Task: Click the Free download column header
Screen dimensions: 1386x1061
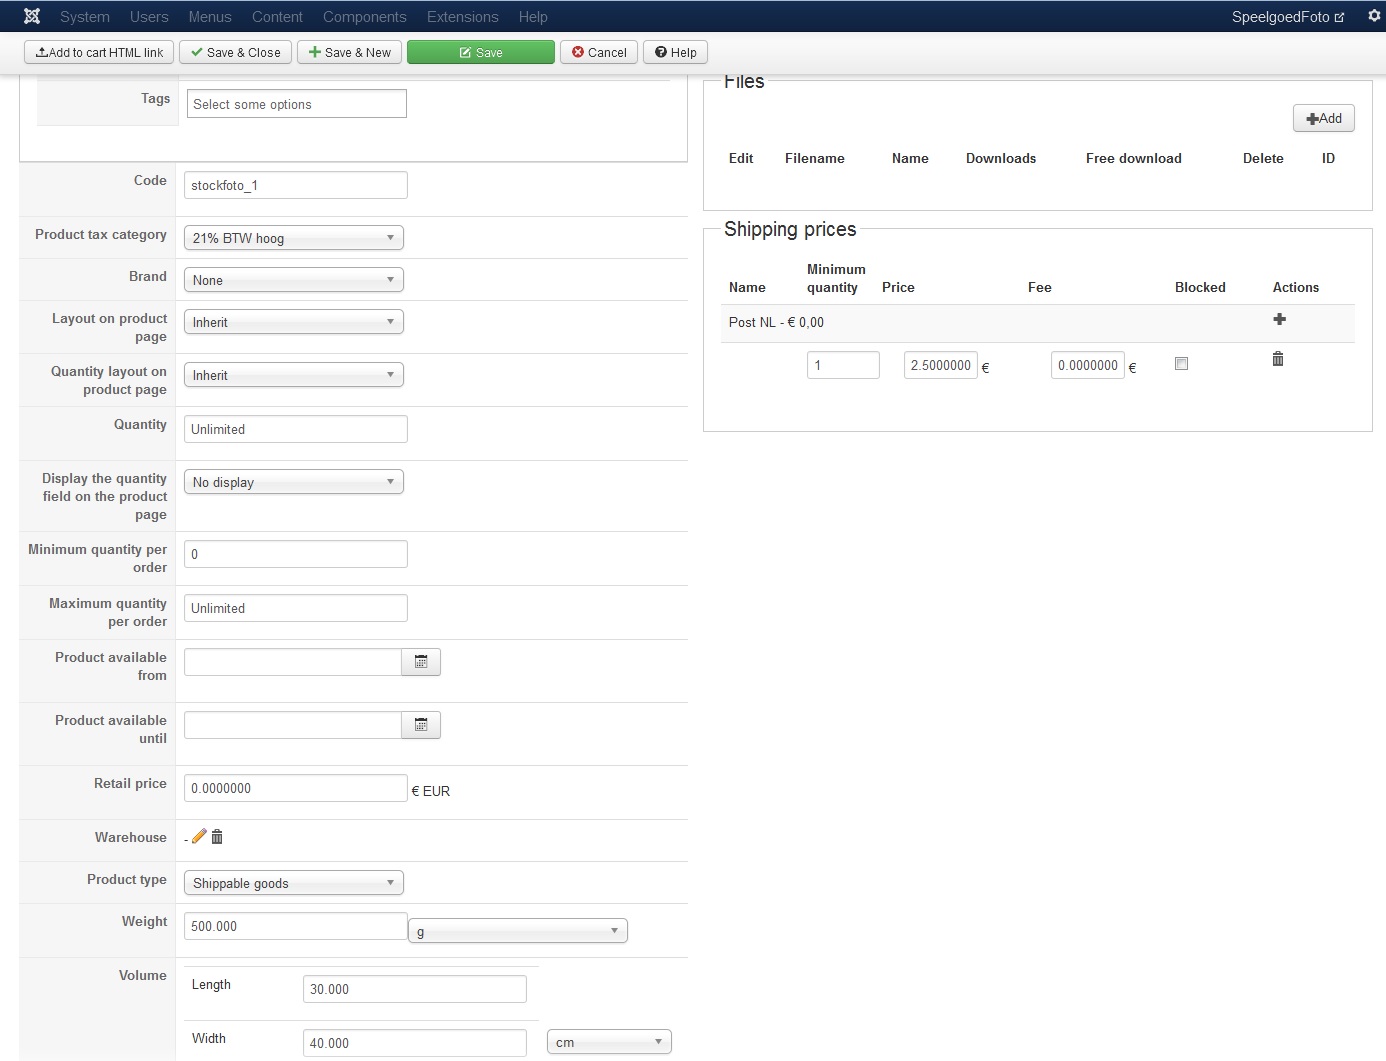Action: [x=1134, y=158]
